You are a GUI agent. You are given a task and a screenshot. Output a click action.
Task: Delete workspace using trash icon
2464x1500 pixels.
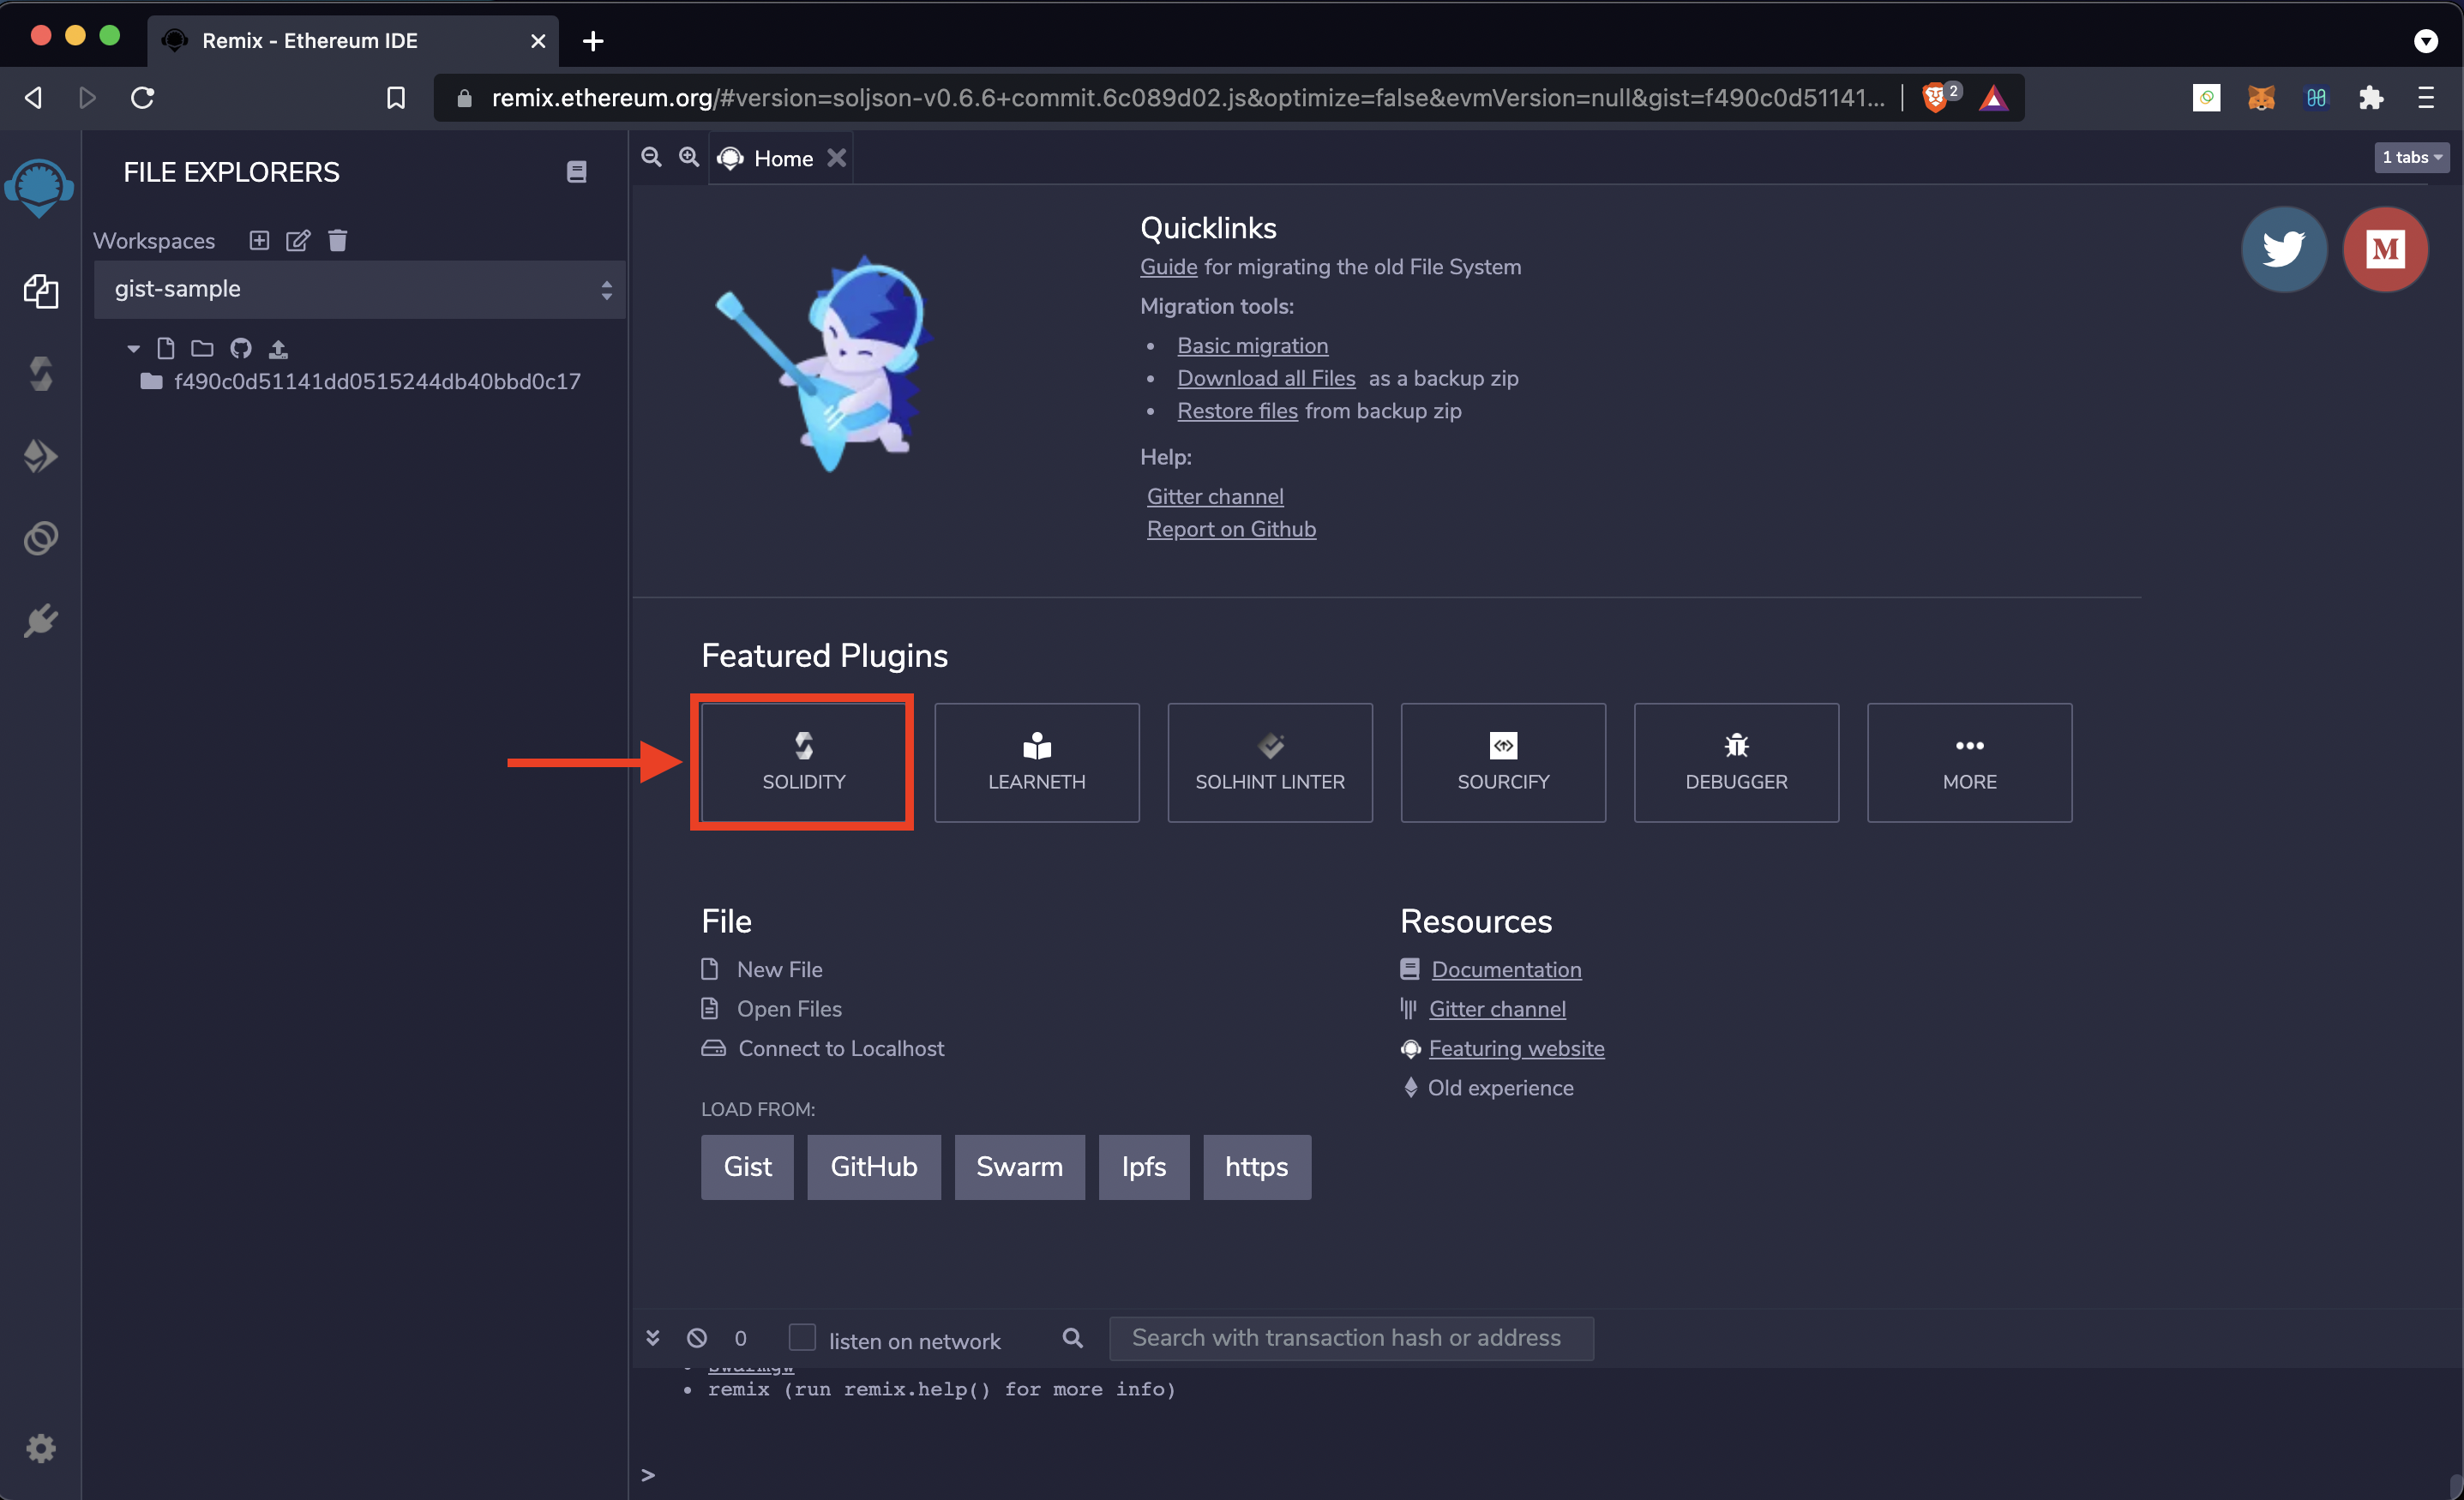point(338,240)
